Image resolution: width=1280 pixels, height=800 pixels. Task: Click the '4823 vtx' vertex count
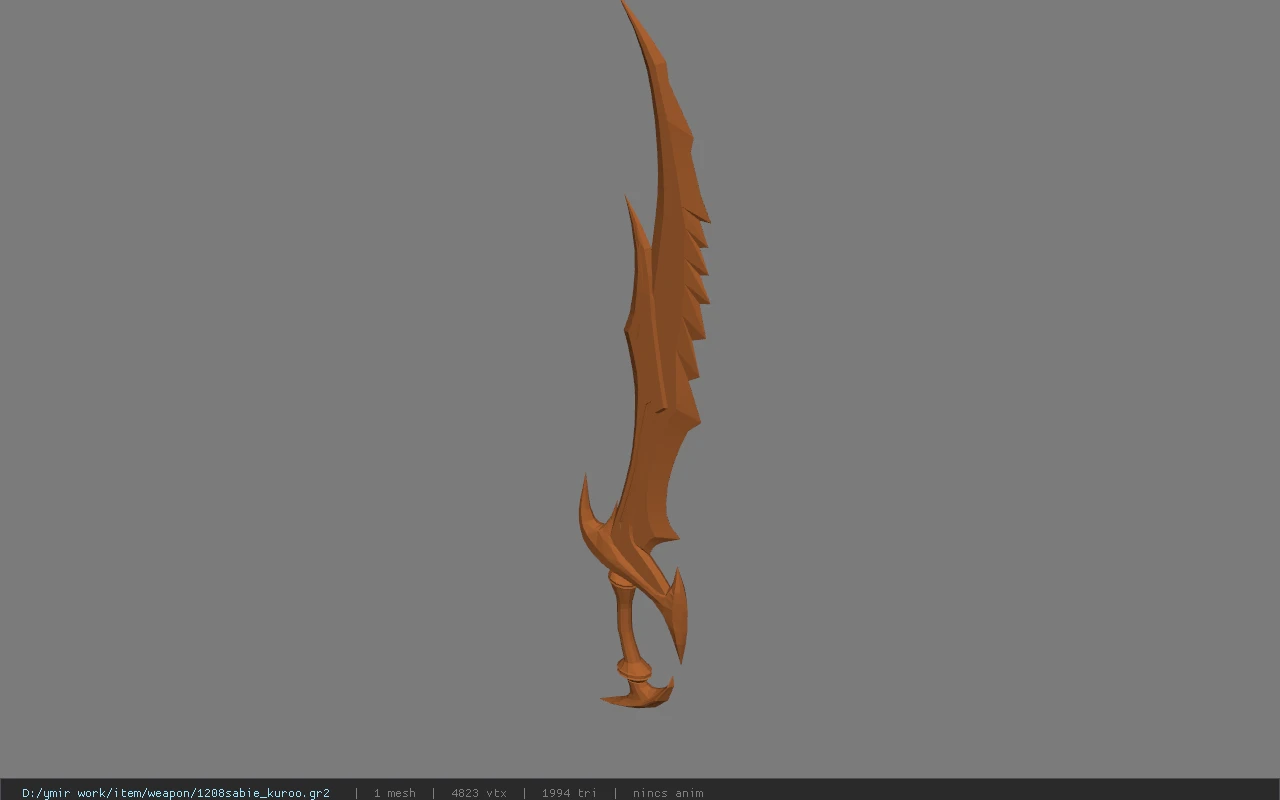click(x=478, y=793)
